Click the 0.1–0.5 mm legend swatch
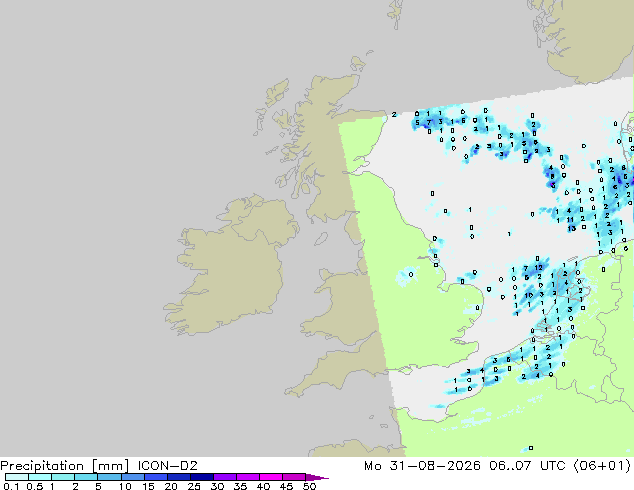Viewport: 634px width, 490px height. pyautogui.click(x=17, y=477)
